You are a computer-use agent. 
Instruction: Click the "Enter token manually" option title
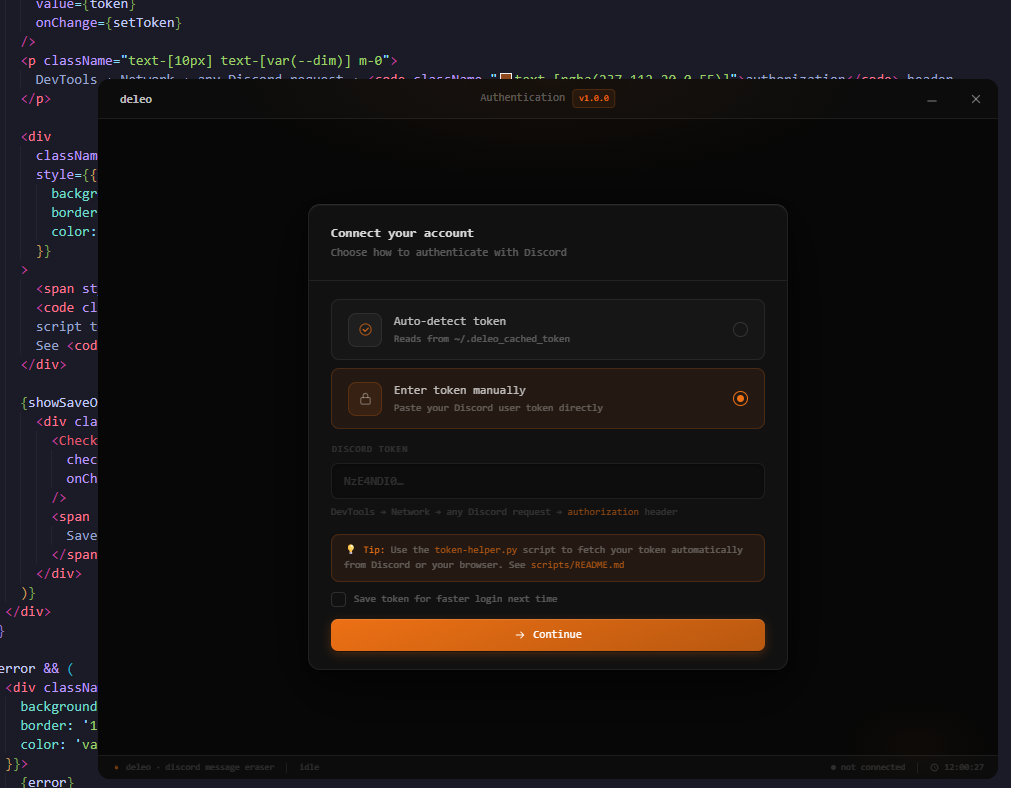460,390
